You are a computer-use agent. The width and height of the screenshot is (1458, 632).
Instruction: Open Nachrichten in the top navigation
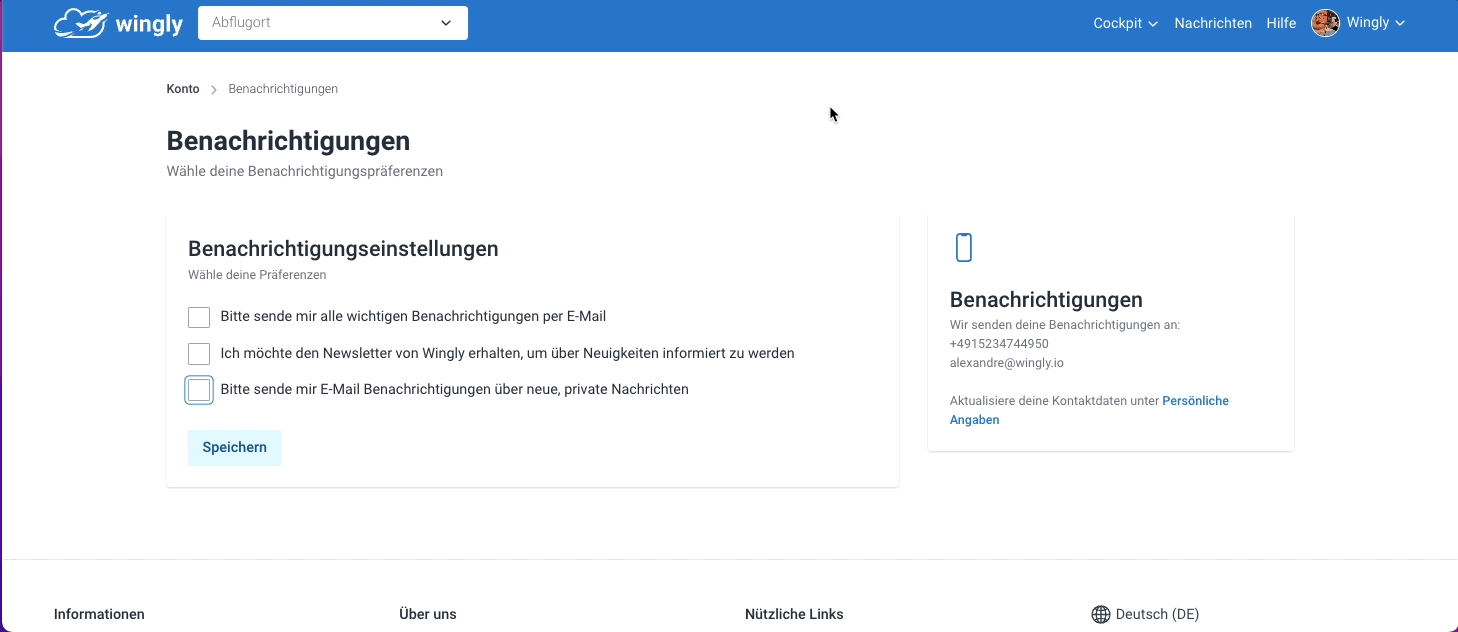(x=1213, y=23)
